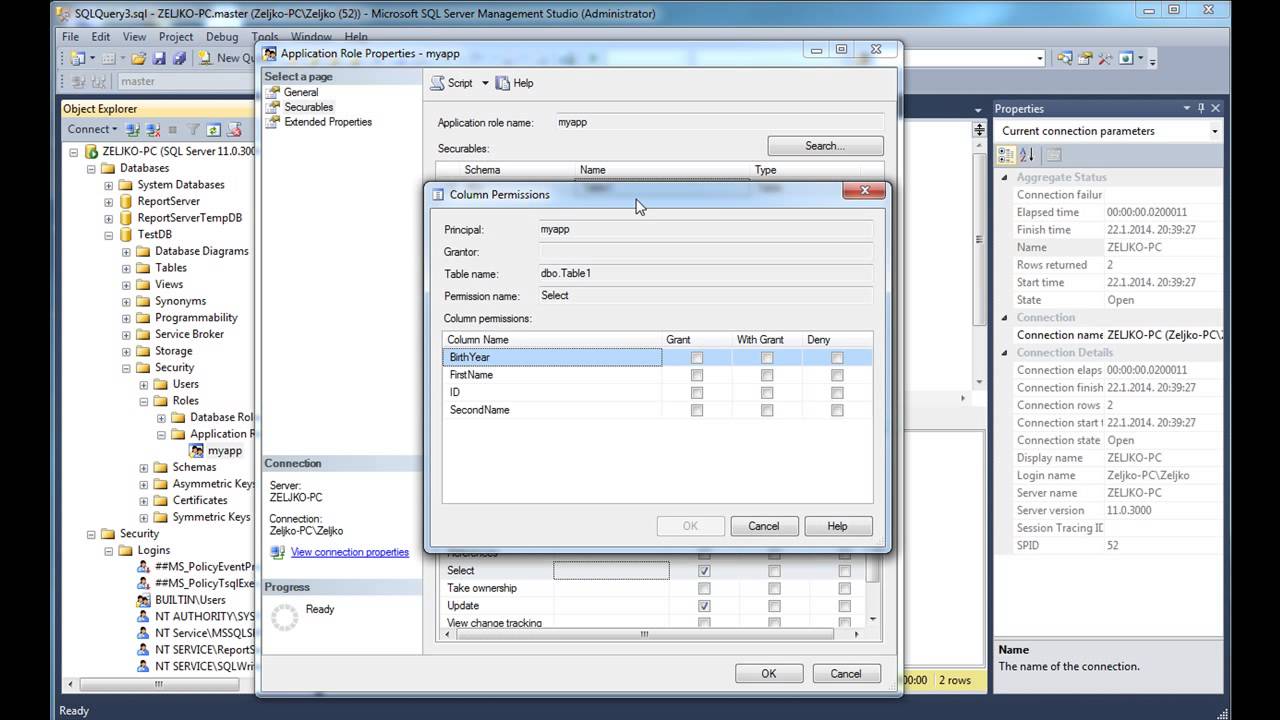
Task: Select the ReportServer database
Action: (x=169, y=201)
